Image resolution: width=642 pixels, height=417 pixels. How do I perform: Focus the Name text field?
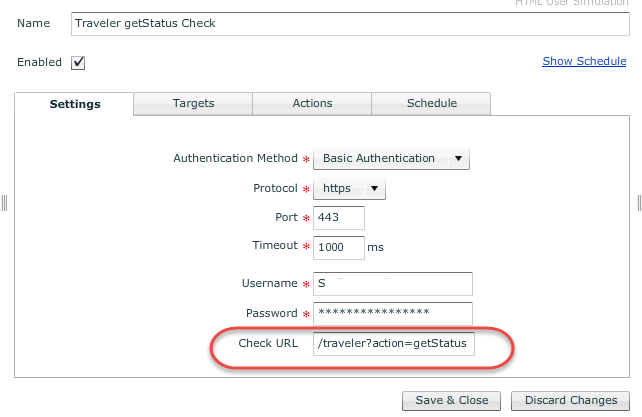(350, 23)
